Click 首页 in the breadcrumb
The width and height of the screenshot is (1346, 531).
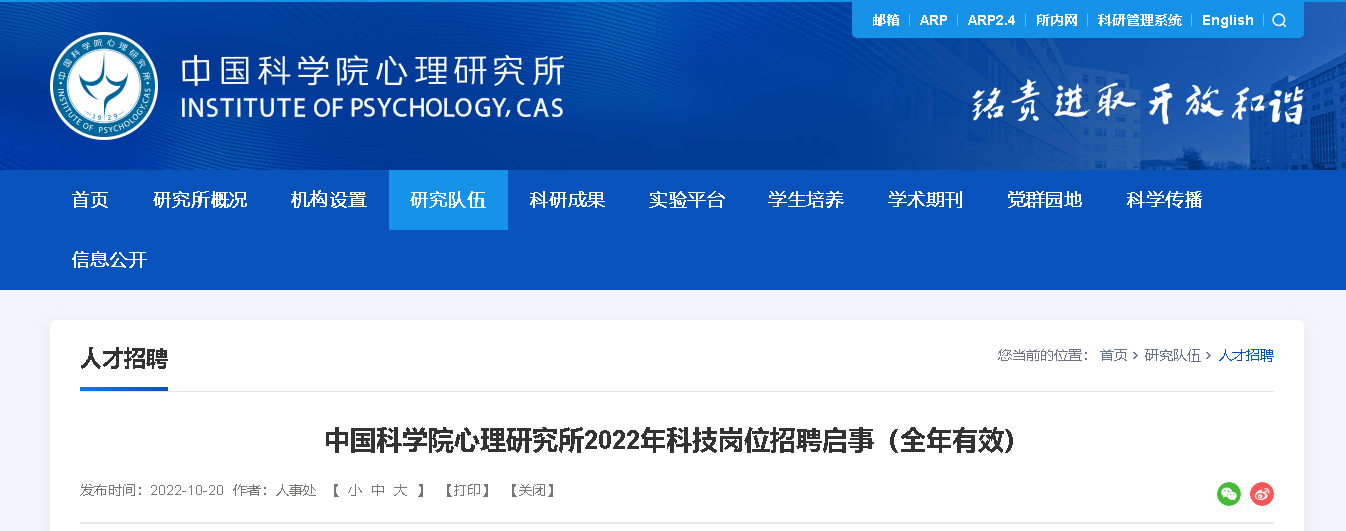point(1113,355)
